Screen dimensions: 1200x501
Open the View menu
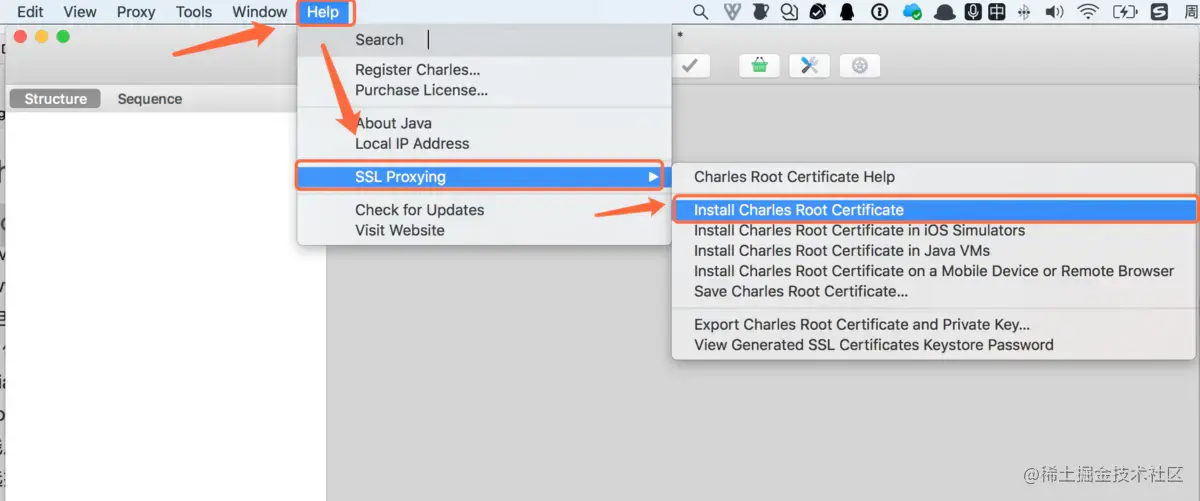(x=80, y=12)
